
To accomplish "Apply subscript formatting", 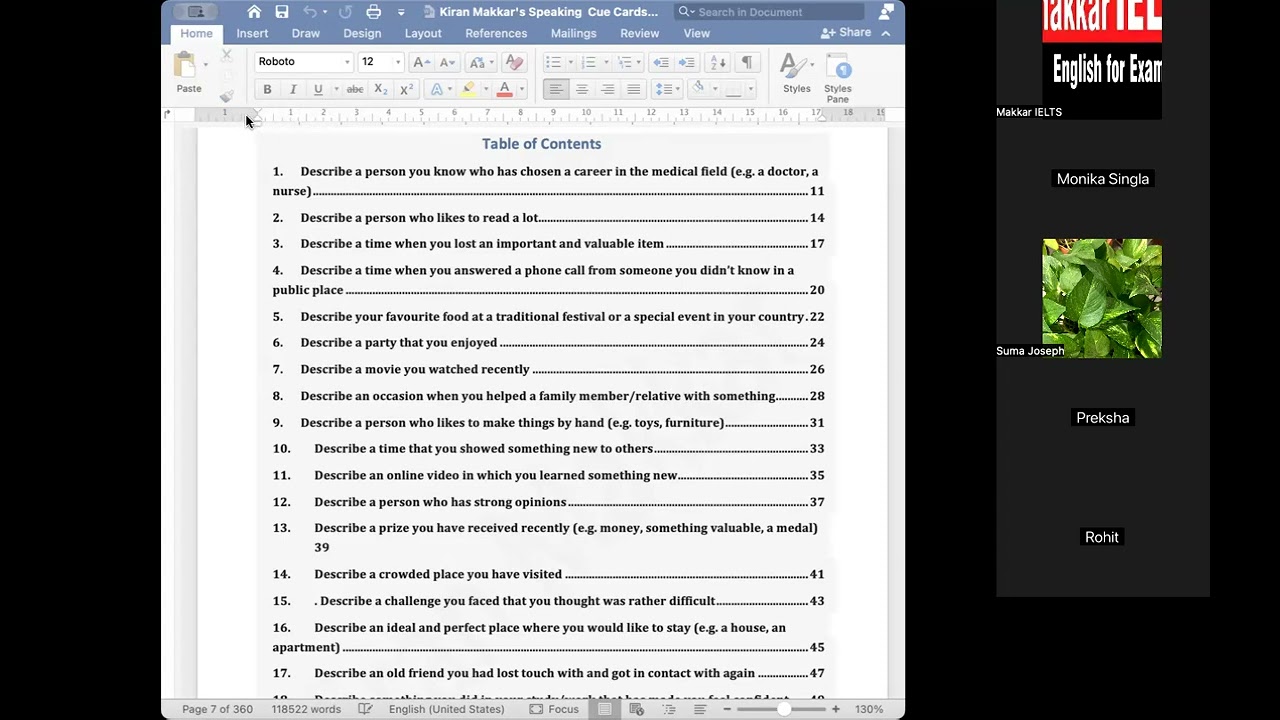I will [381, 90].
